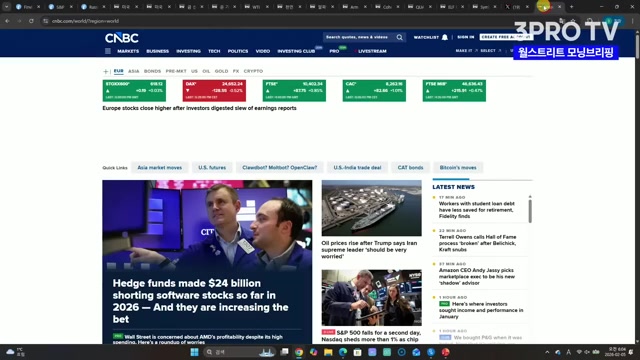The image size is (640, 360).
Task: Click the Latest News list scrollbar
Action: [530, 211]
